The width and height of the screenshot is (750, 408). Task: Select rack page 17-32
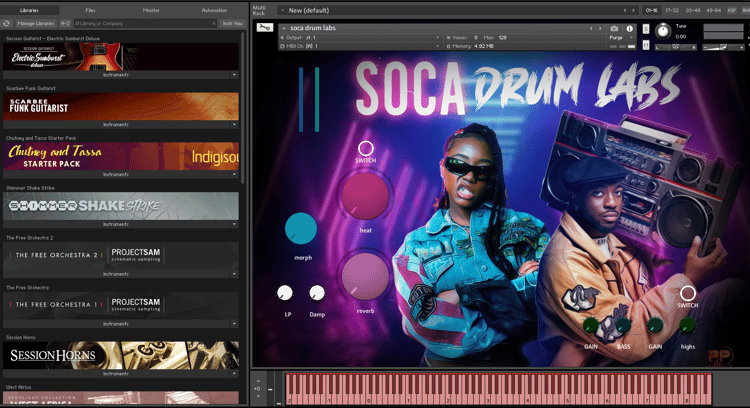672,10
